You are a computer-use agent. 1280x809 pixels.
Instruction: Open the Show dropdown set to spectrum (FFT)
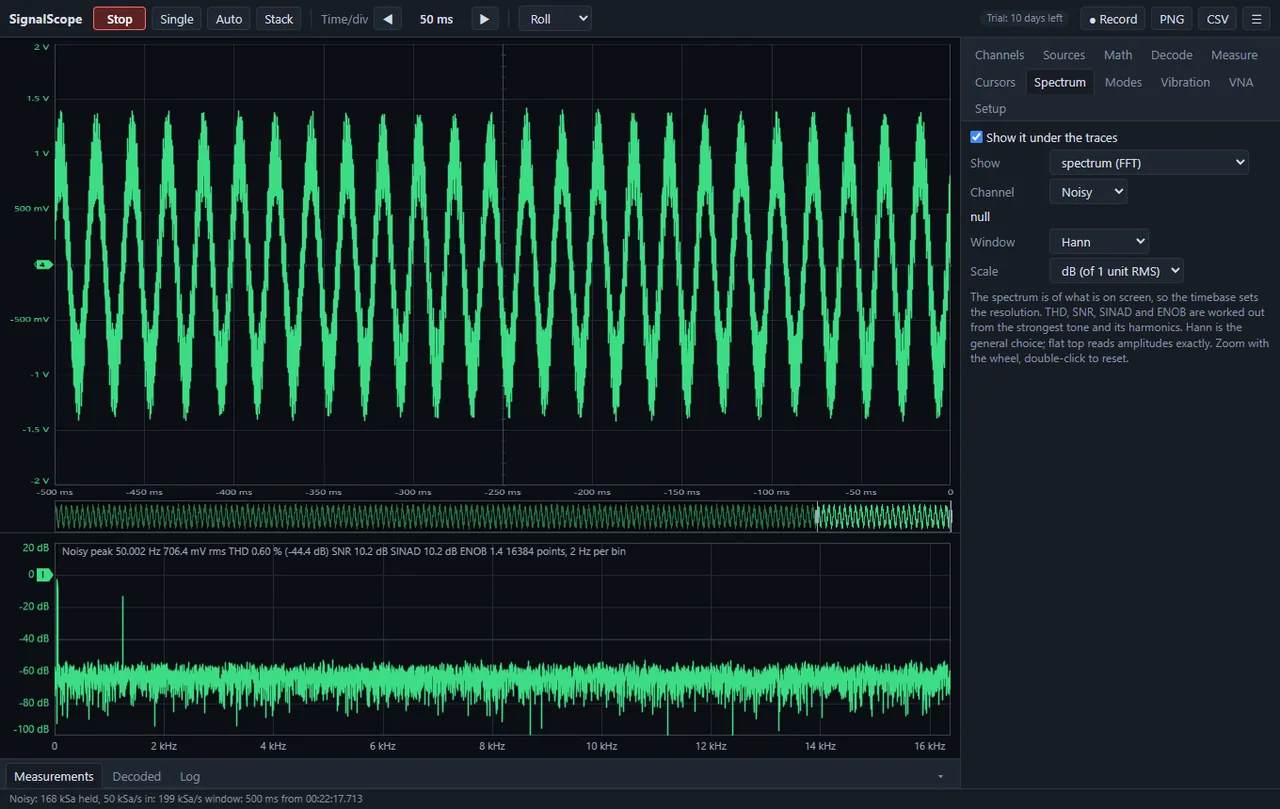1149,162
